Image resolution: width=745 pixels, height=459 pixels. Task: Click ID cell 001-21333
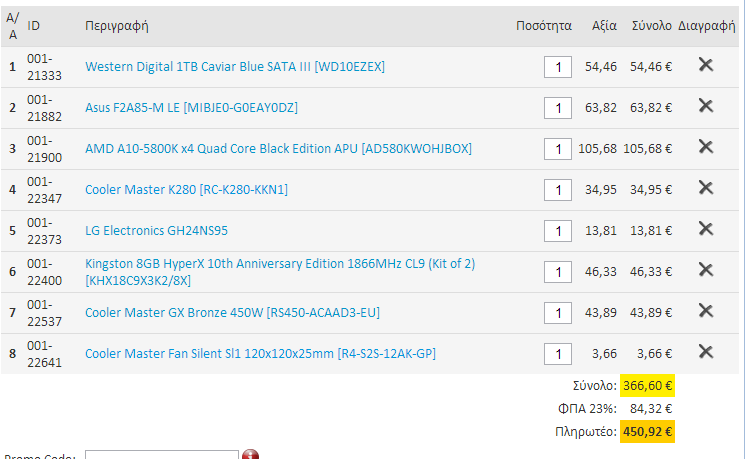(x=44, y=67)
